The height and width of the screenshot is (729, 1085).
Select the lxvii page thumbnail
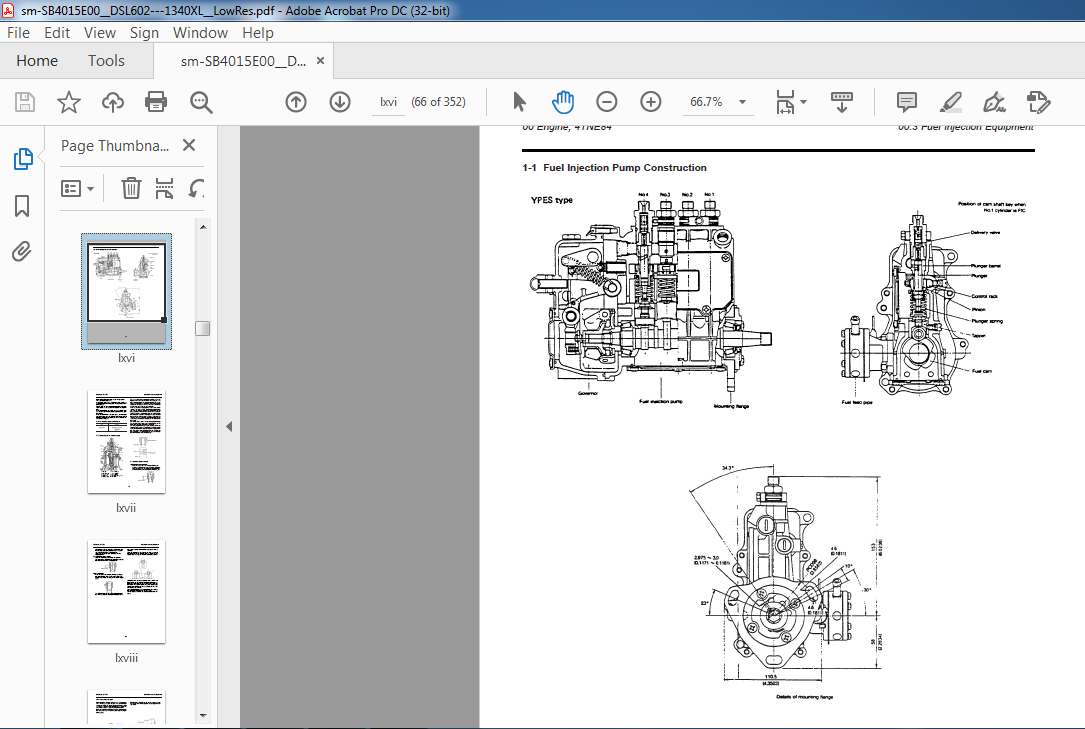pyautogui.click(x=126, y=441)
